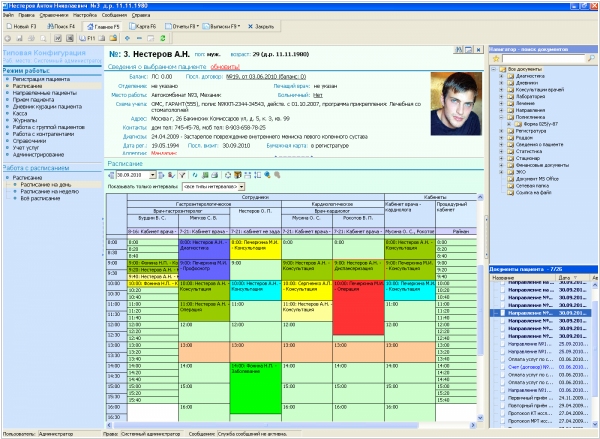This screenshot has height=439, width=600.
Task: Click the Поиск F4 button
Action: [x=61, y=26]
